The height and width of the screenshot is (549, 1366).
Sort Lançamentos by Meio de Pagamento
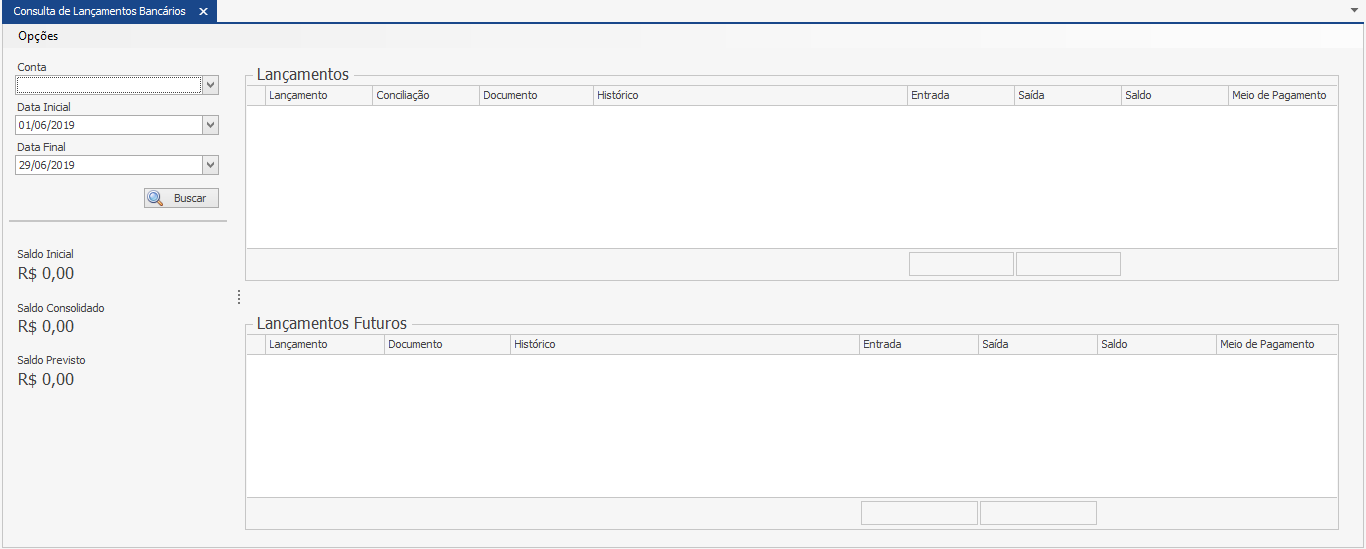point(1282,95)
